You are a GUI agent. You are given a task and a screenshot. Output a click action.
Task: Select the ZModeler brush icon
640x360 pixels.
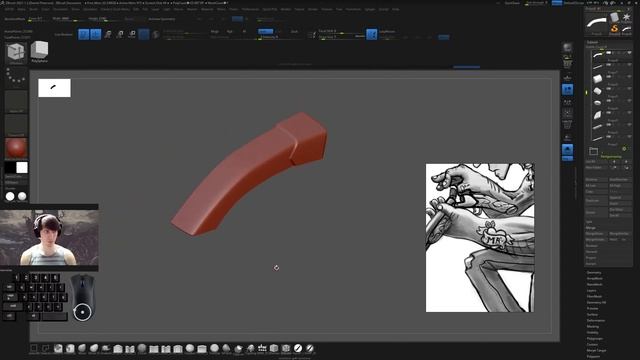(16, 53)
